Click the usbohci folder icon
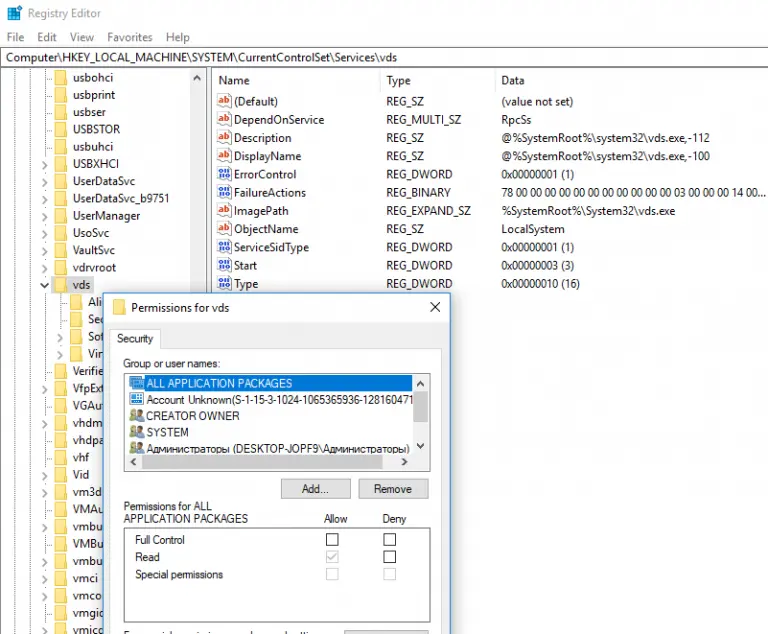Image resolution: width=768 pixels, height=634 pixels. (60, 77)
